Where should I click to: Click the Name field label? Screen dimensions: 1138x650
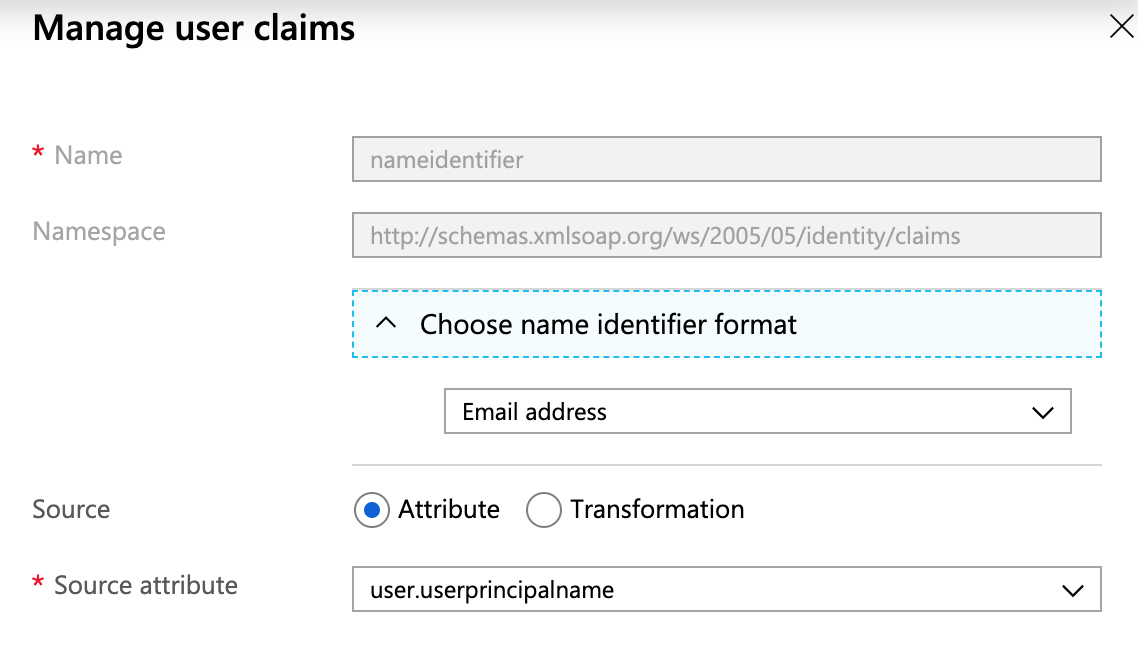(x=89, y=155)
